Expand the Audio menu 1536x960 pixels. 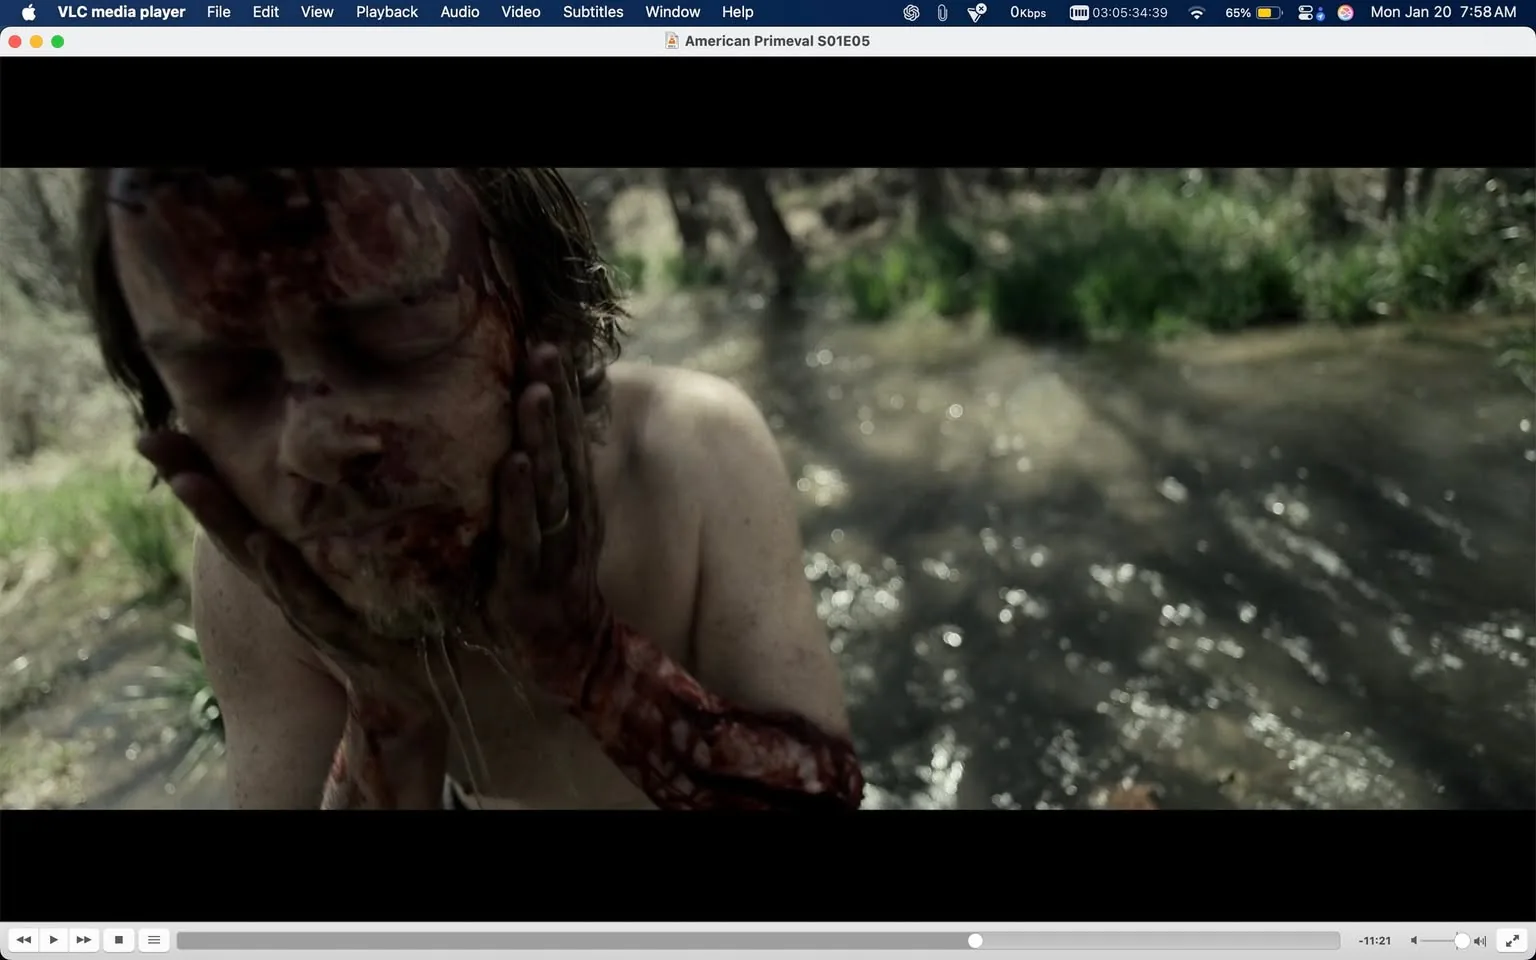coord(460,12)
